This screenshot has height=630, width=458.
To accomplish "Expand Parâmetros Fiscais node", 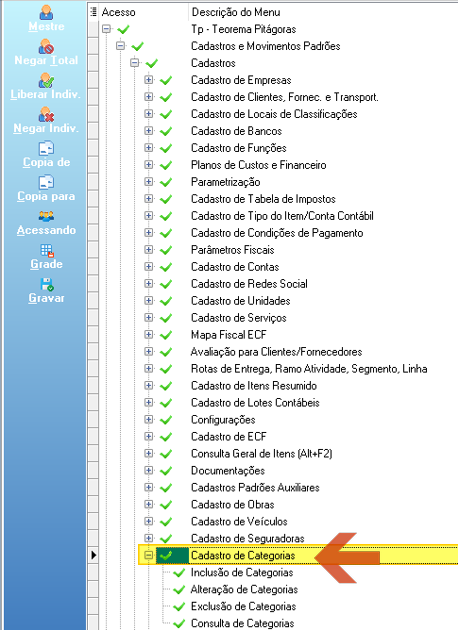I will click(x=149, y=249).
